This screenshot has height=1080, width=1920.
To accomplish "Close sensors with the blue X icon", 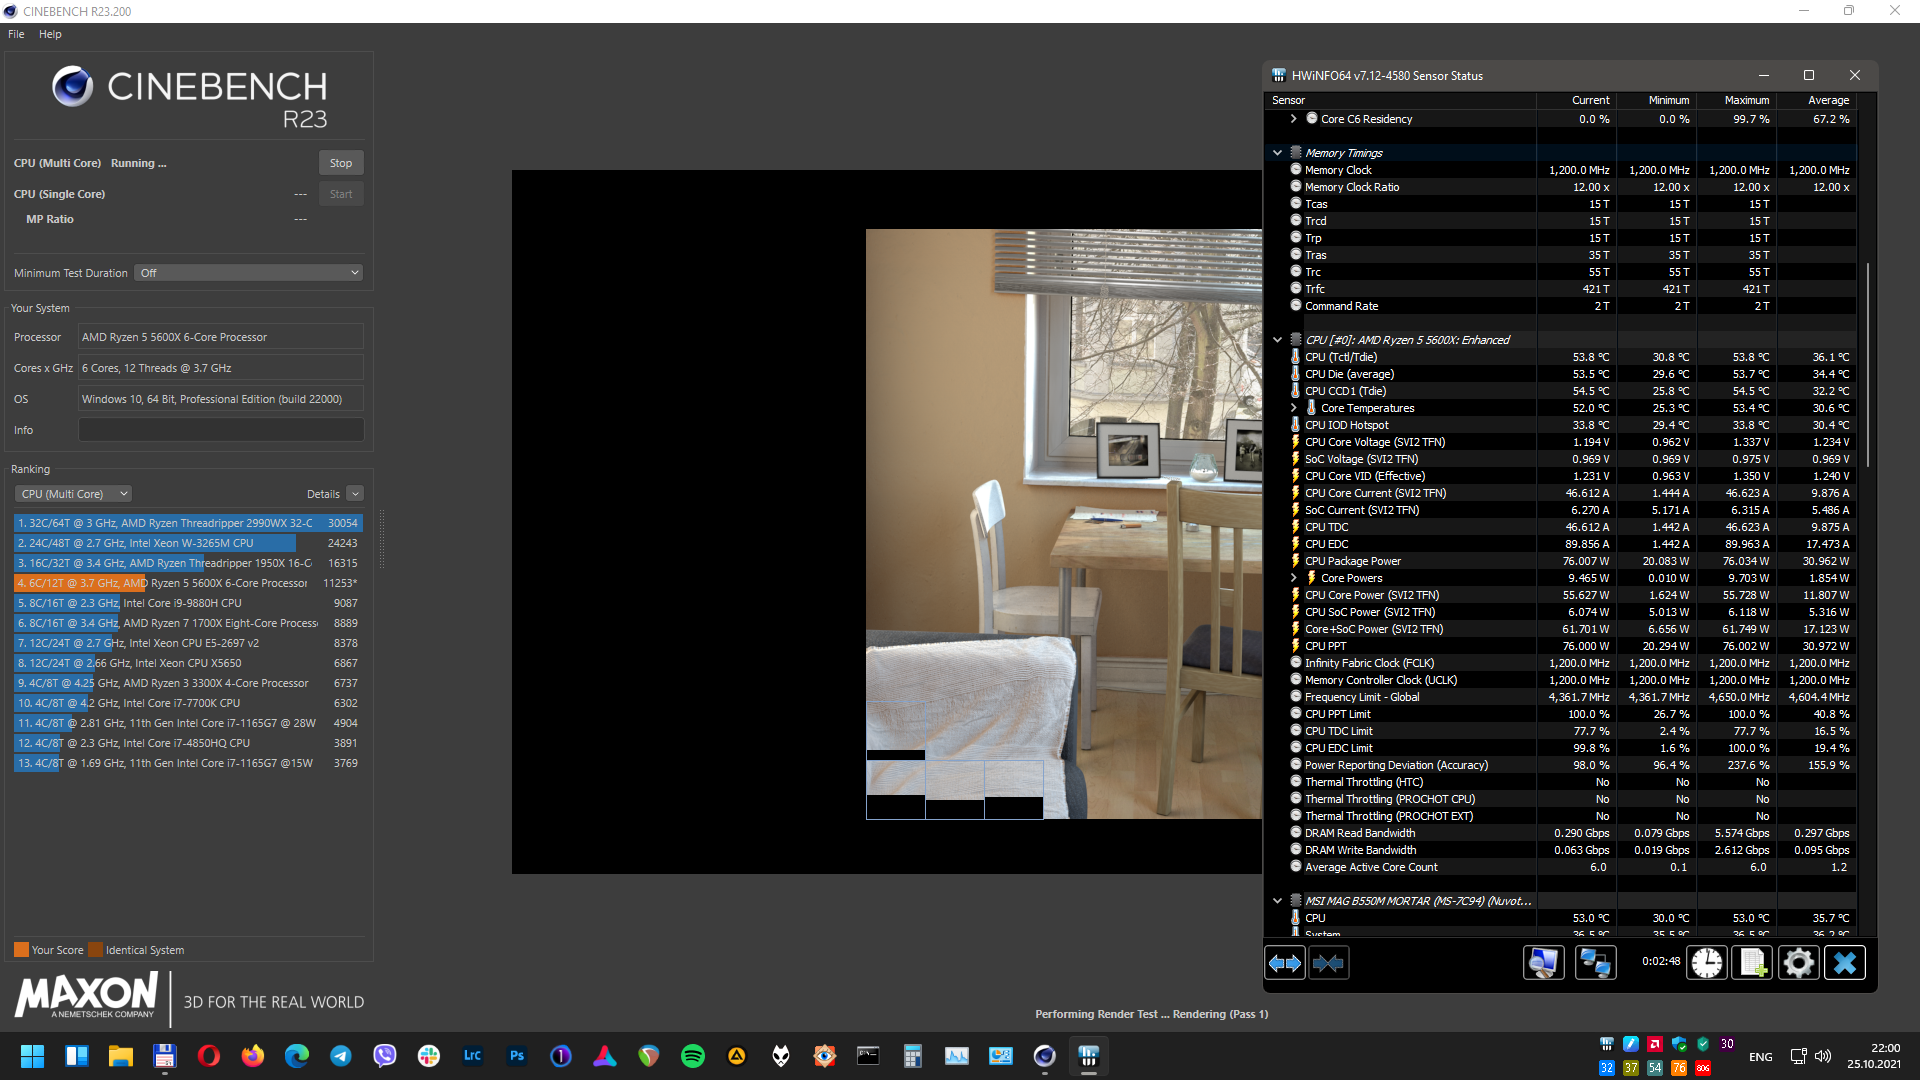I will 1844,963.
